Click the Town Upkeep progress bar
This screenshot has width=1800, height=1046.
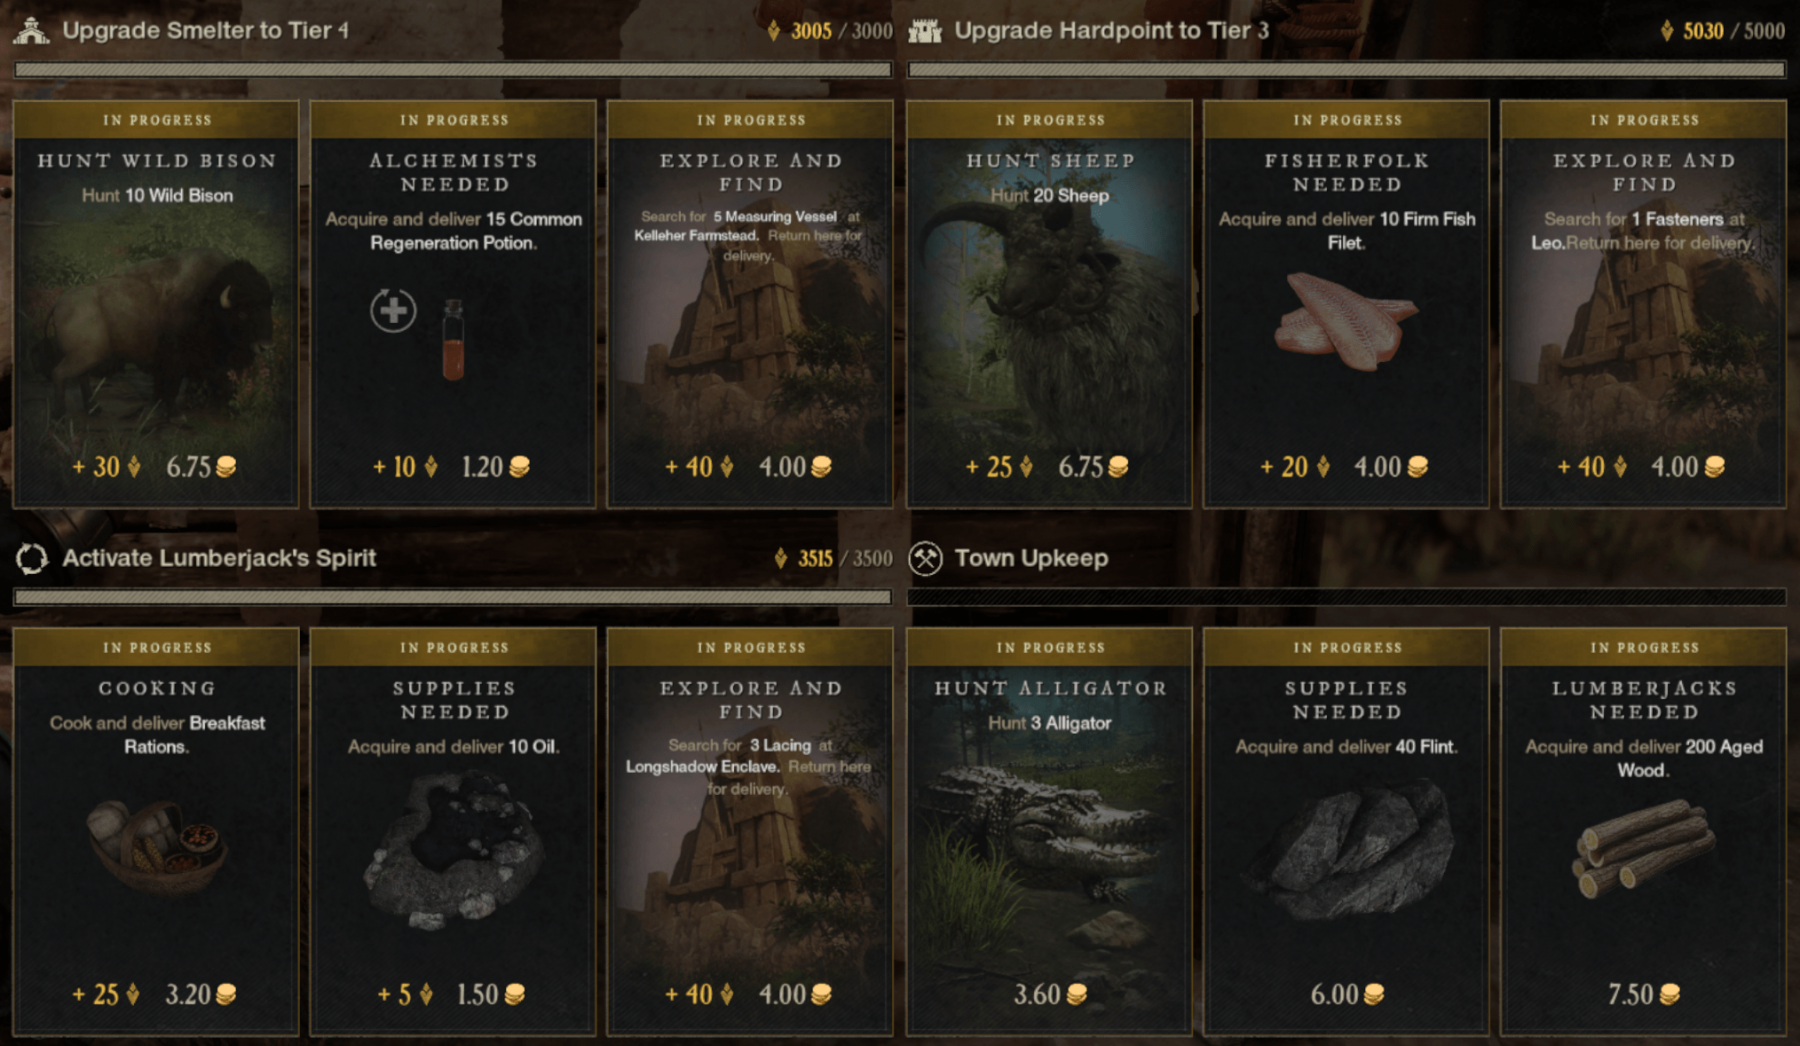point(1346,597)
